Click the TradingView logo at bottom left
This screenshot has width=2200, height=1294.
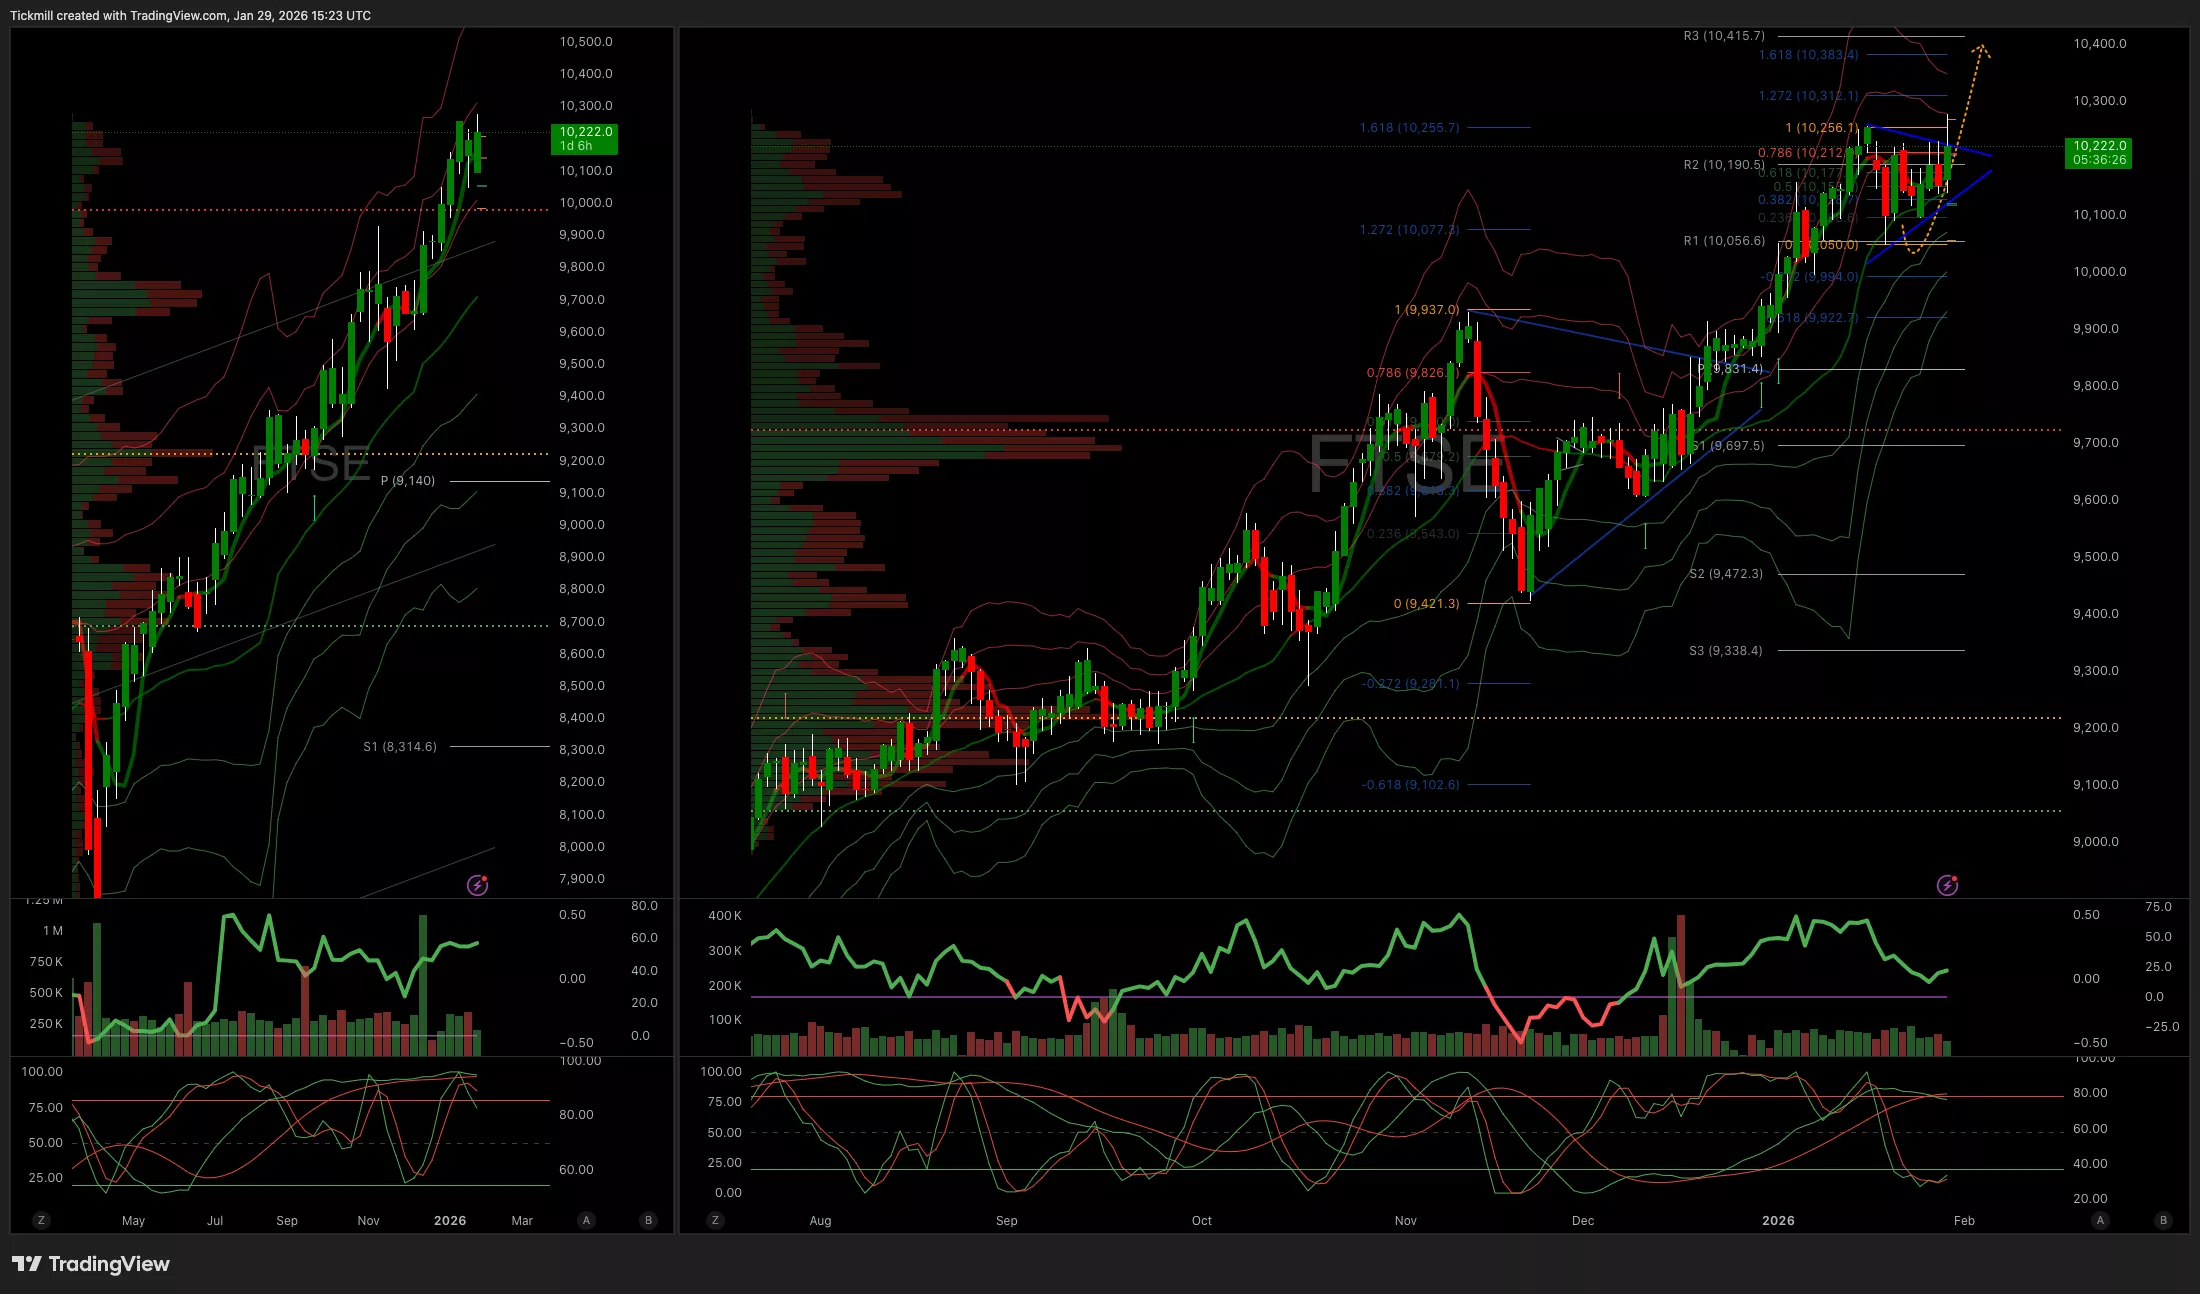tap(91, 1264)
